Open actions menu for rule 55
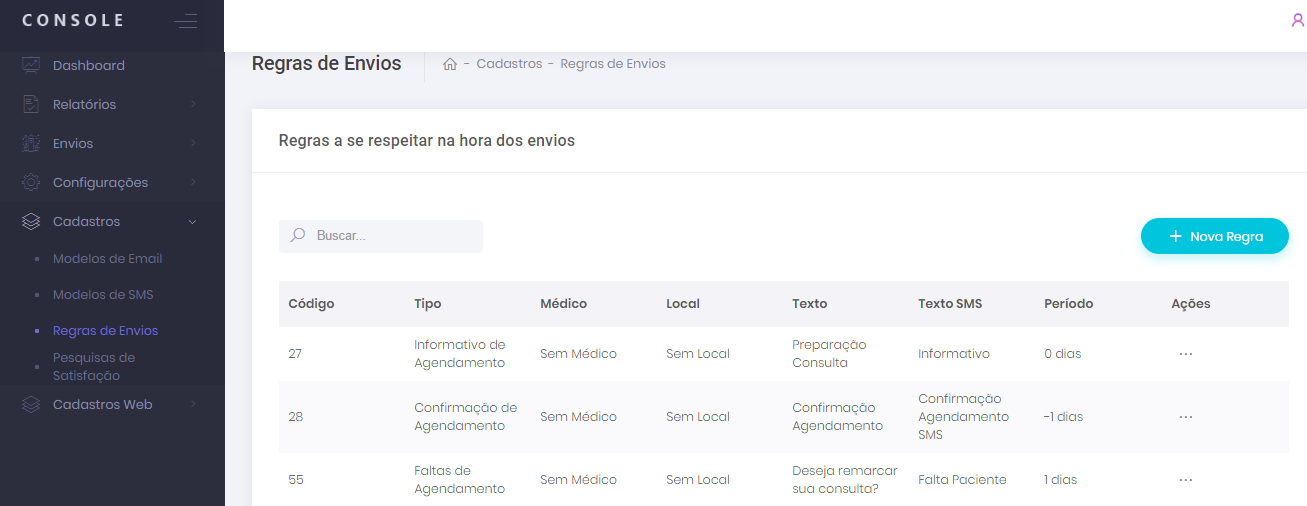The height and width of the screenshot is (506, 1307). 1185,480
